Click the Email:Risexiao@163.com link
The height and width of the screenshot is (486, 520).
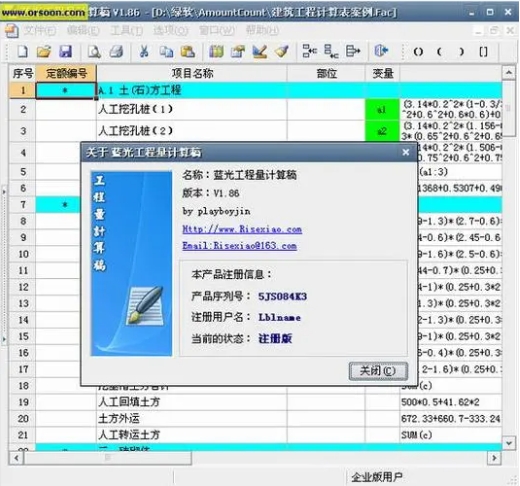(239, 246)
